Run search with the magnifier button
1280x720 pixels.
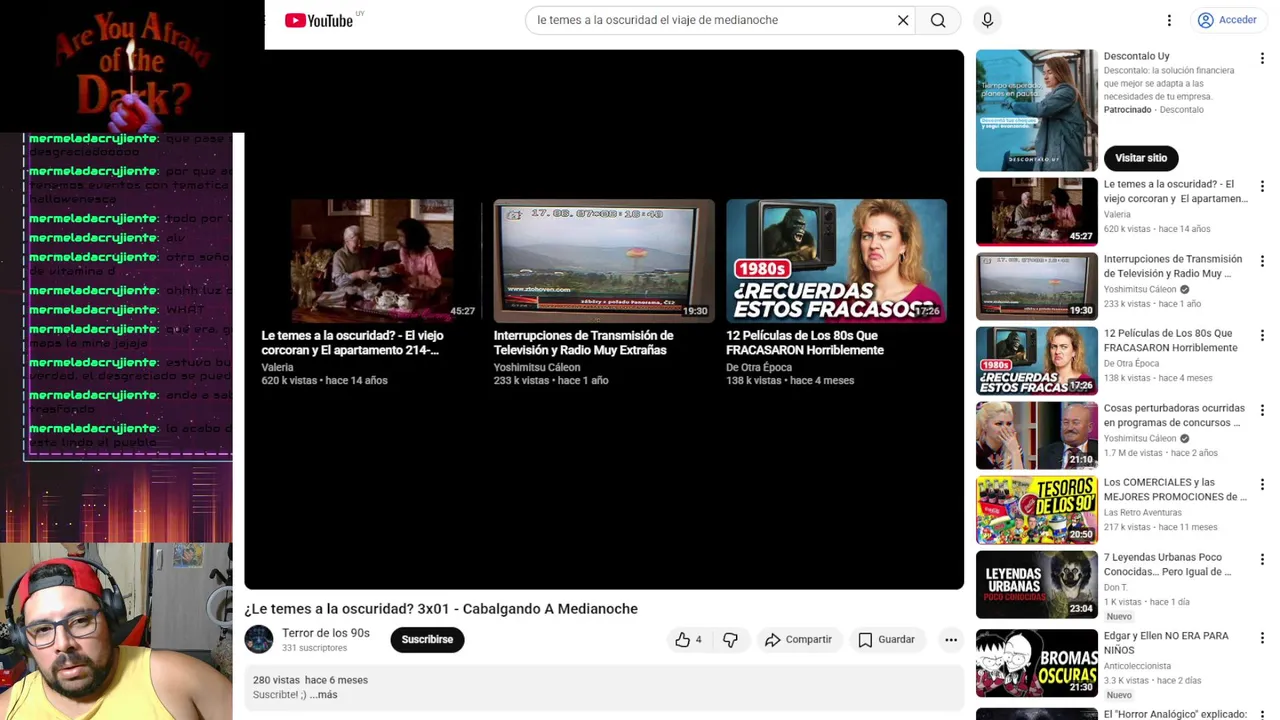[x=938, y=20]
